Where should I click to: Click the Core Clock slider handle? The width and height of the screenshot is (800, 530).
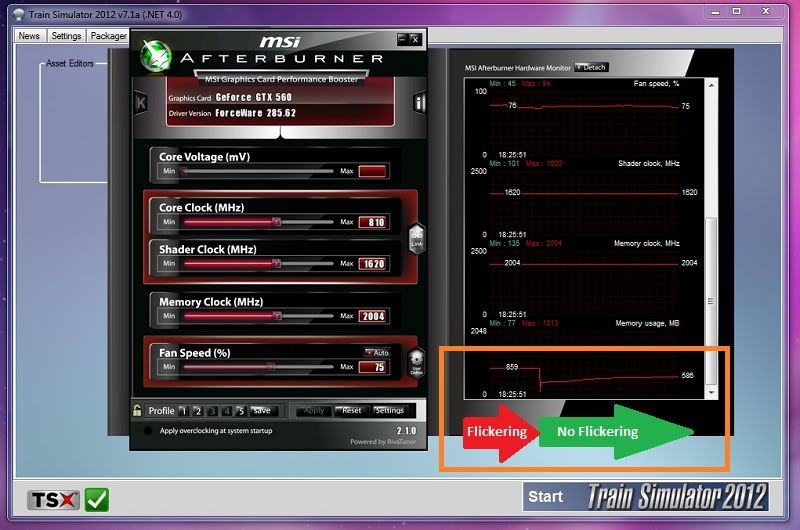277,222
